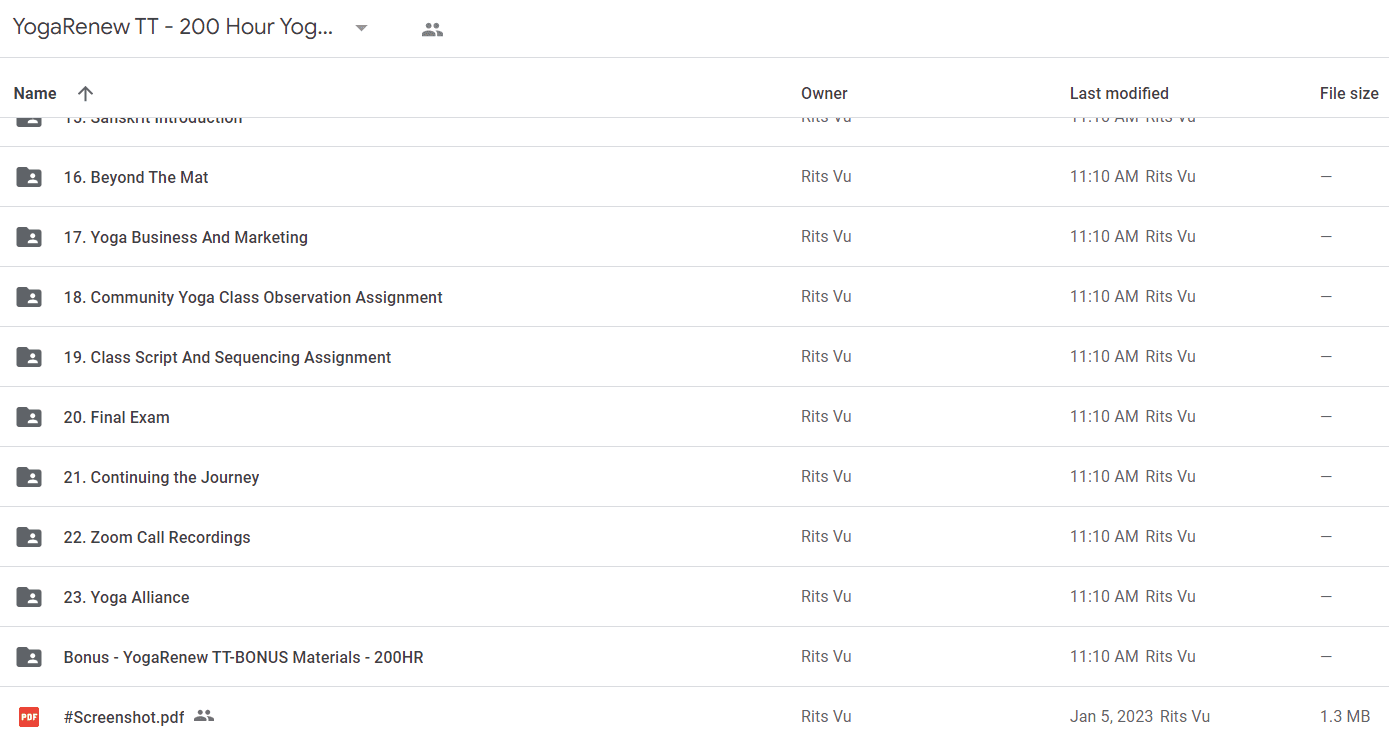The width and height of the screenshot is (1389, 746).
Task: Click owner 'Rits Vu' in Yoga Business row
Action: coord(826,236)
